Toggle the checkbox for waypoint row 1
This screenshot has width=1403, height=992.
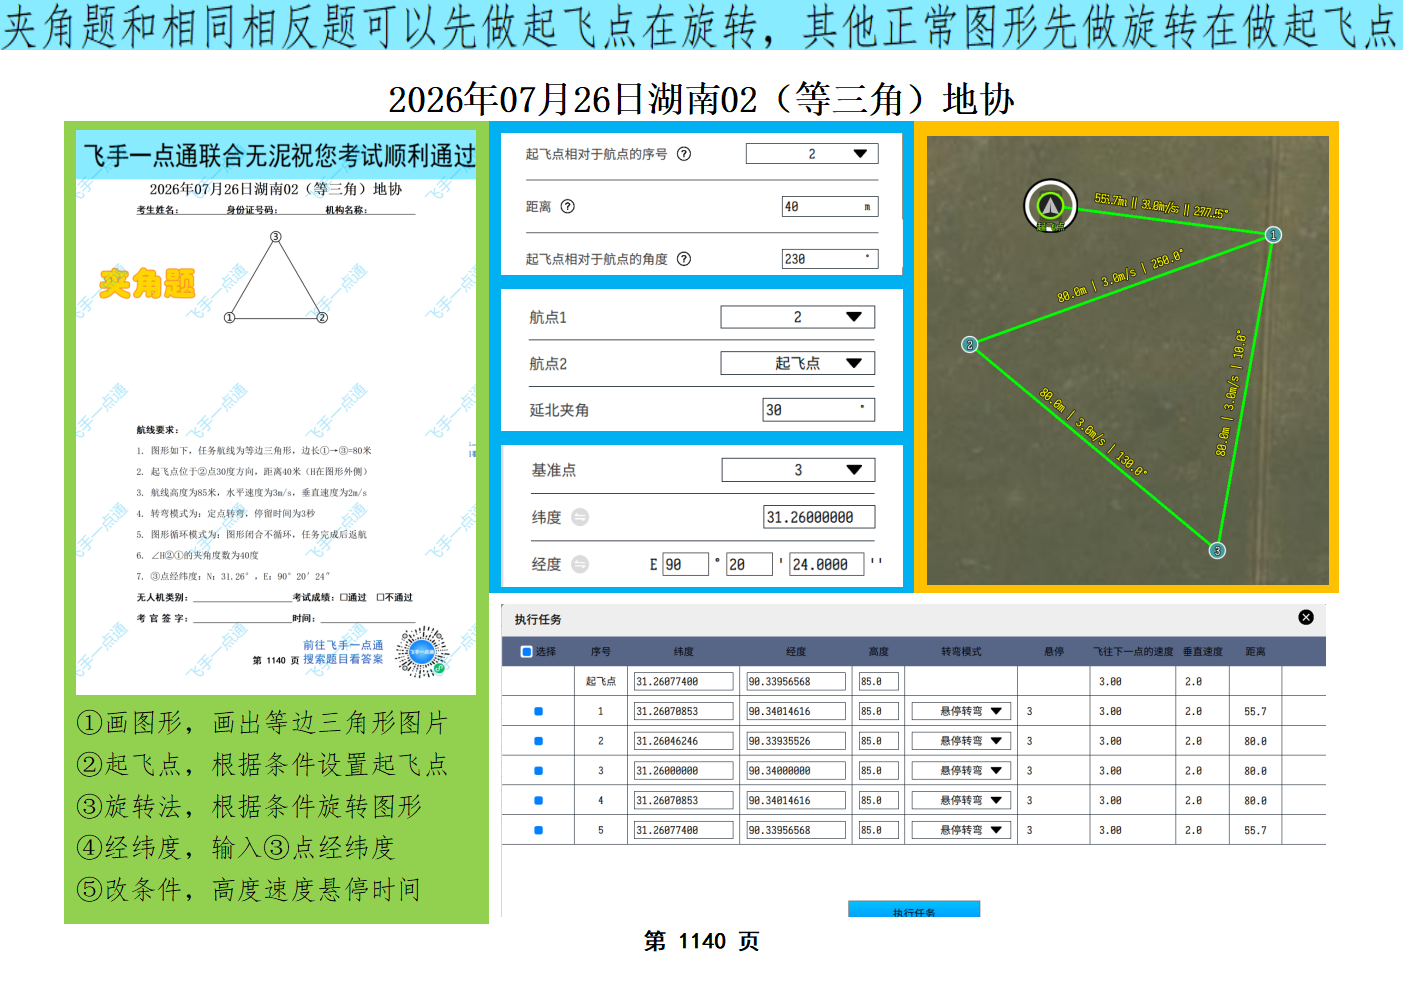(x=538, y=712)
